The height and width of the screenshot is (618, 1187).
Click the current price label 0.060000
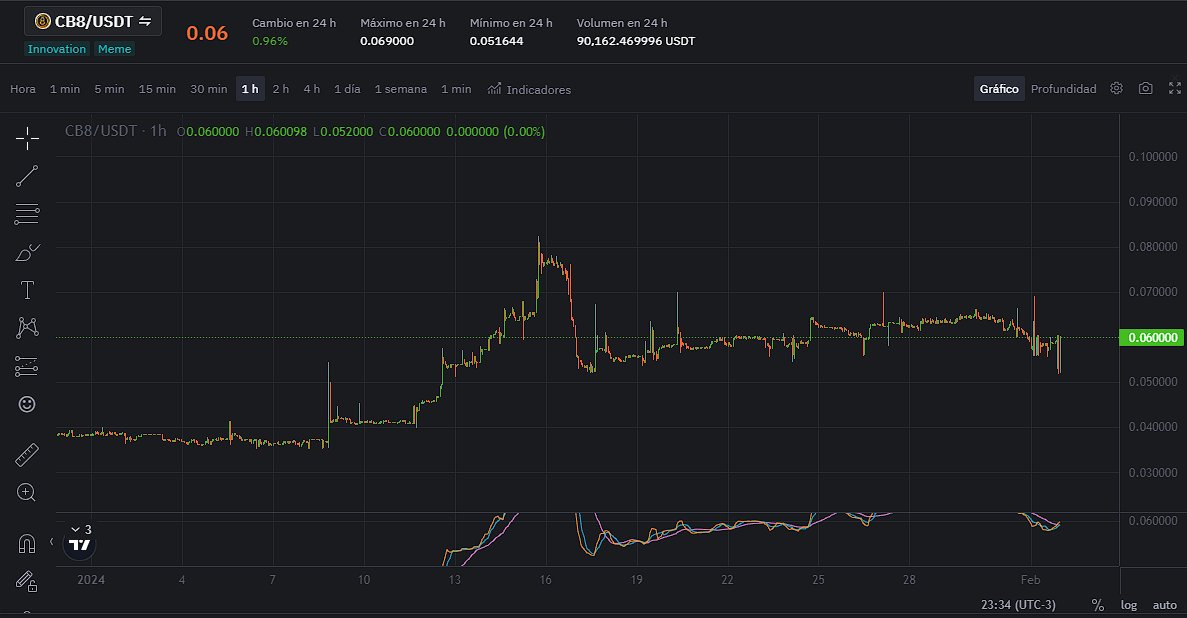click(x=1152, y=337)
